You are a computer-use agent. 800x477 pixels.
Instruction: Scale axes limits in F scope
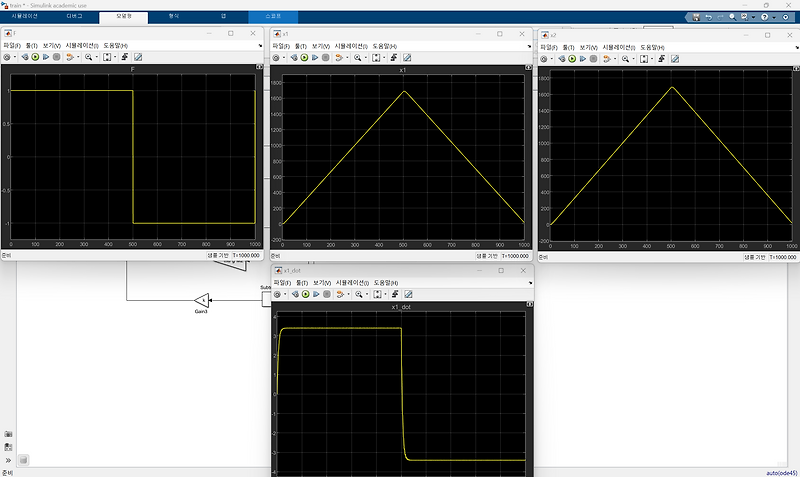(x=107, y=57)
